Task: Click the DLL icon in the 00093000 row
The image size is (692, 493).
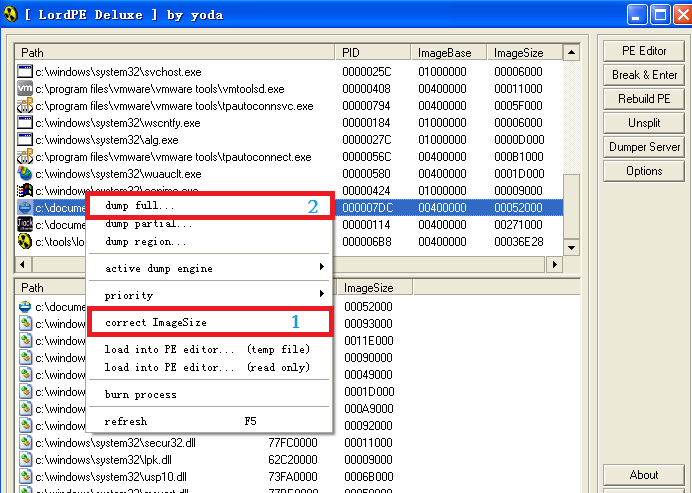Action: tap(26, 324)
